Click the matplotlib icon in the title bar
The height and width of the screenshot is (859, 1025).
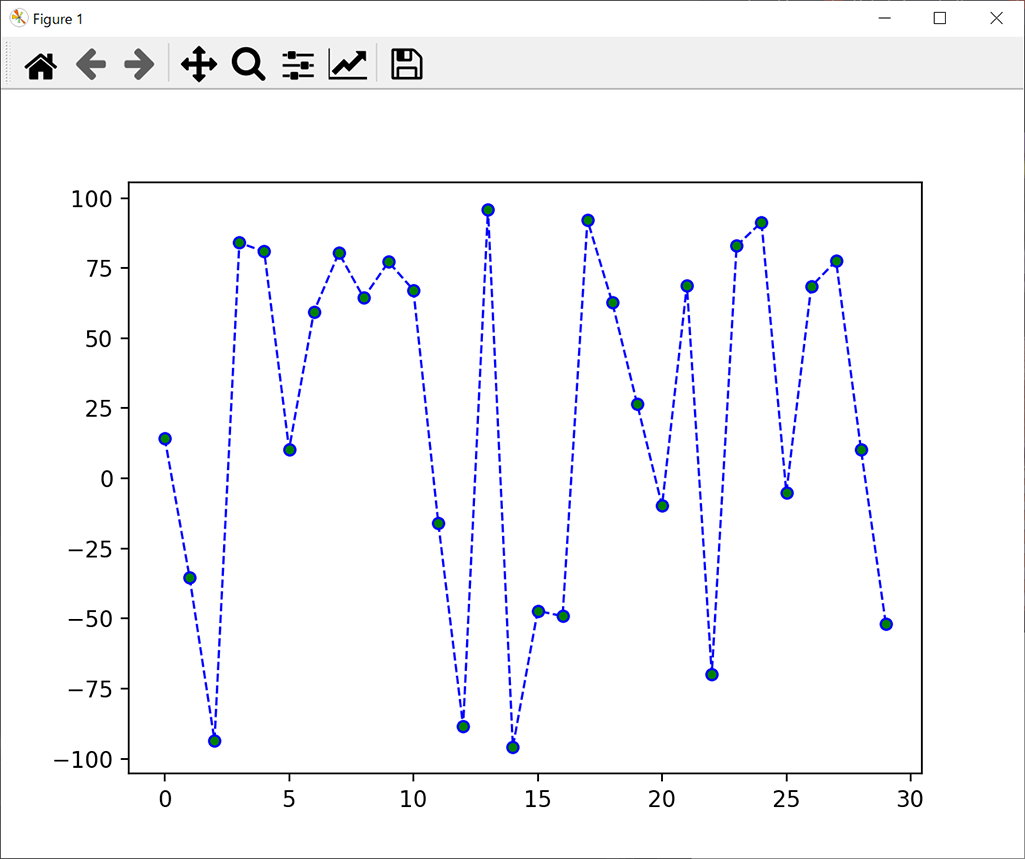[19, 18]
